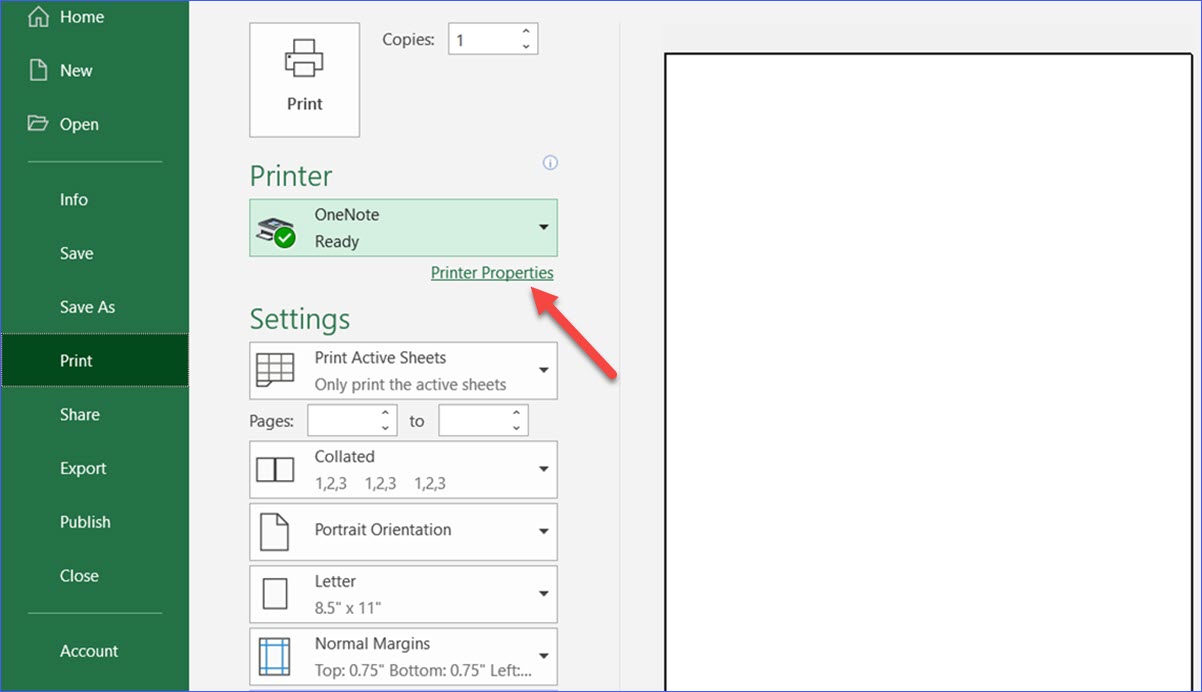Click the OneNote printer icon
The width and height of the screenshot is (1202, 692).
coord(275,227)
